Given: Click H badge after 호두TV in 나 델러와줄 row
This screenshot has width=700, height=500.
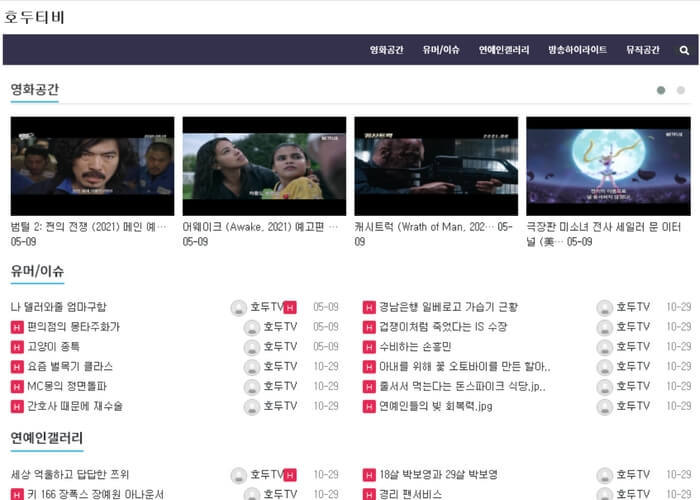Looking at the screenshot, I should click(x=290, y=308).
